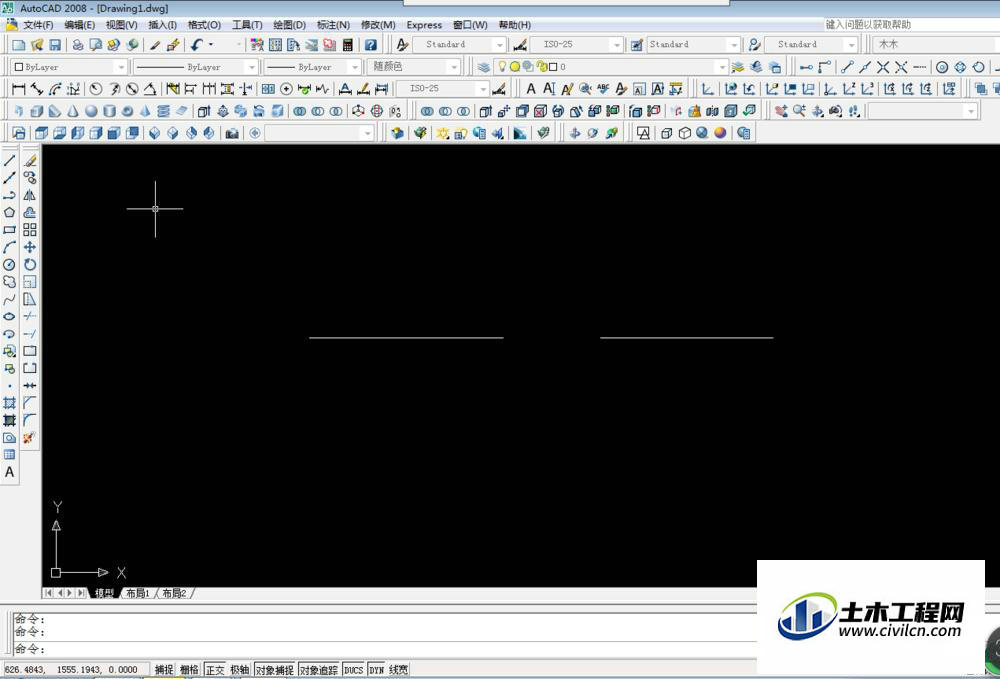Select the Hatch tool

(x=10, y=403)
